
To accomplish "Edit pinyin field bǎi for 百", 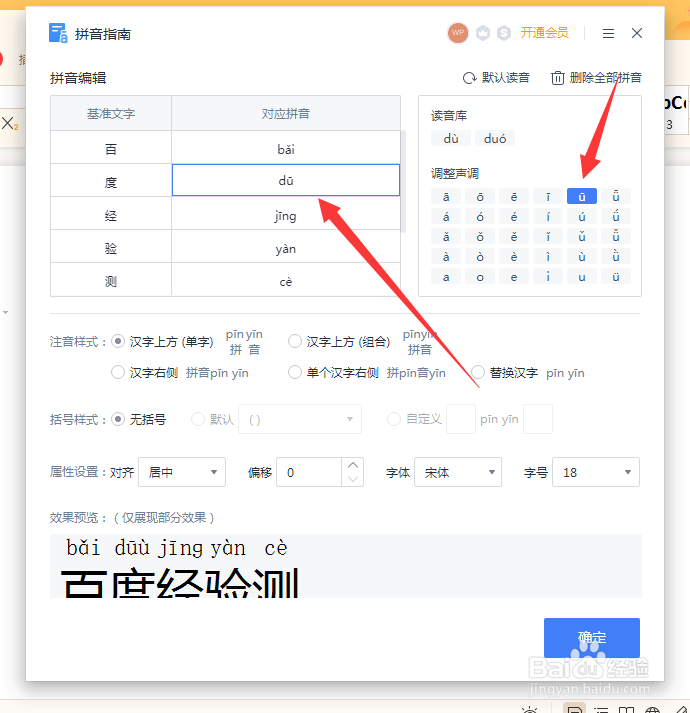I will pos(286,147).
